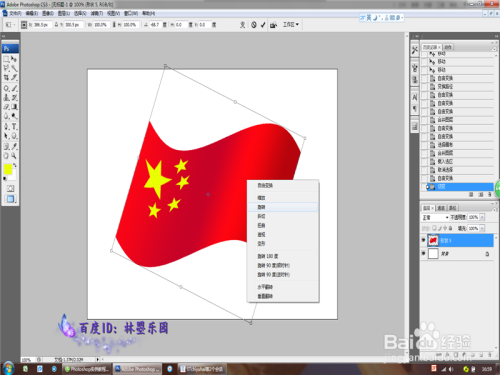This screenshot has height=375, width=500.
Task: Swap foreground and background colors
Action: coord(15,165)
